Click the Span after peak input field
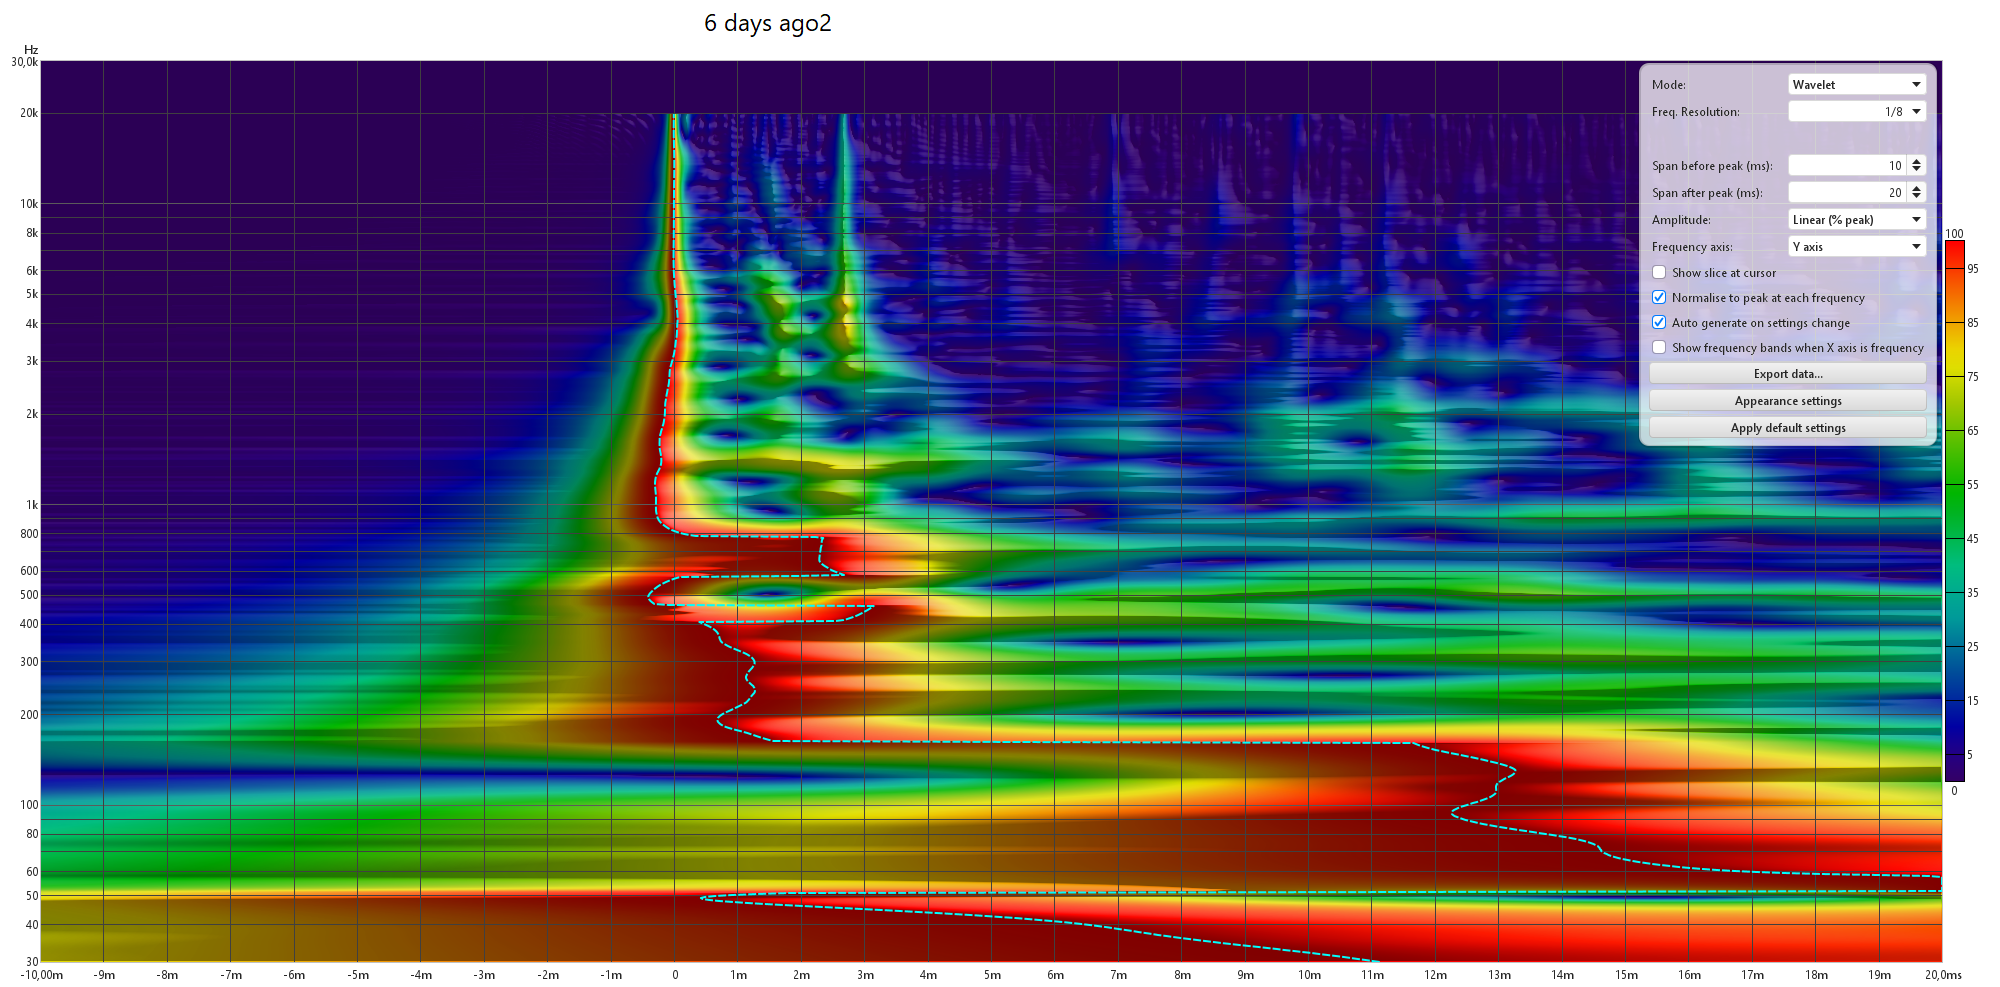Screen dimensions: 2000x987 [1846, 193]
